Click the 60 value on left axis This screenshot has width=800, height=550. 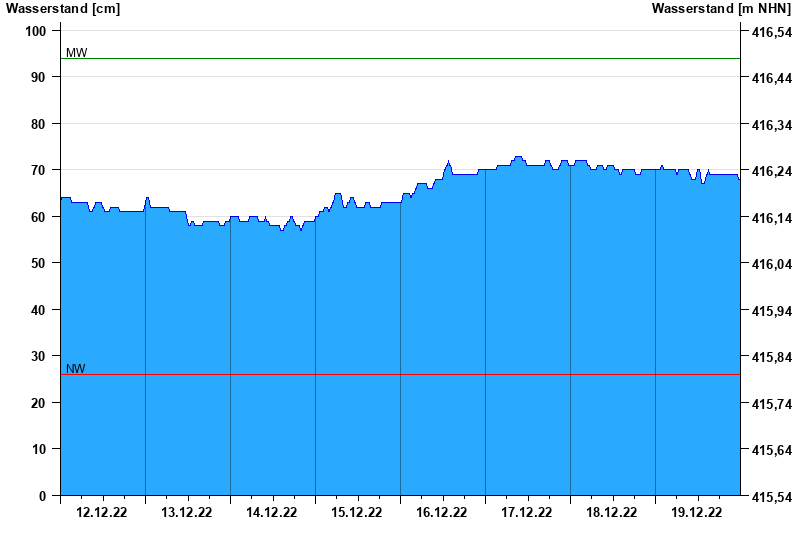pyautogui.click(x=39, y=217)
